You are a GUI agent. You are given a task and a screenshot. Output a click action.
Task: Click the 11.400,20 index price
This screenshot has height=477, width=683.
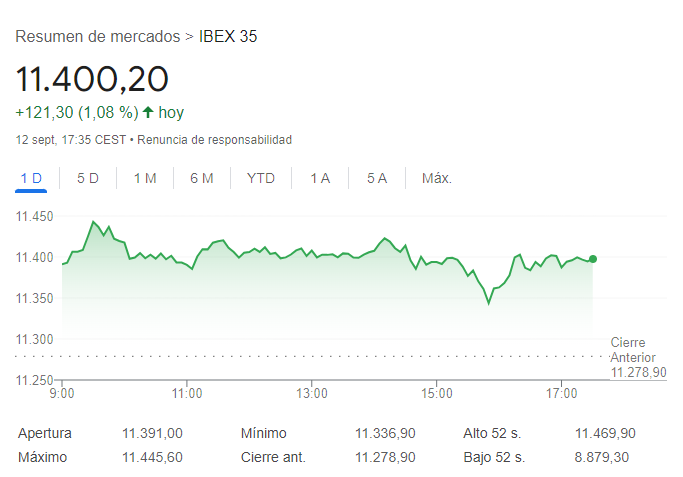click(x=91, y=78)
